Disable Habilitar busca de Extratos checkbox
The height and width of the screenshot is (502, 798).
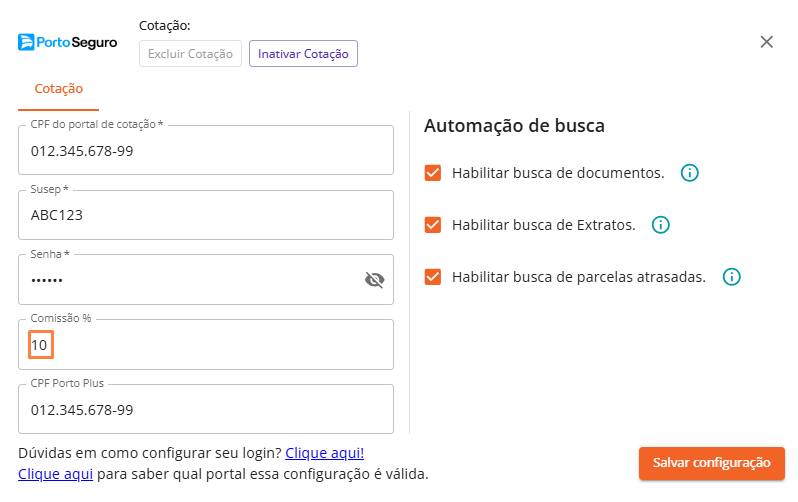(433, 225)
